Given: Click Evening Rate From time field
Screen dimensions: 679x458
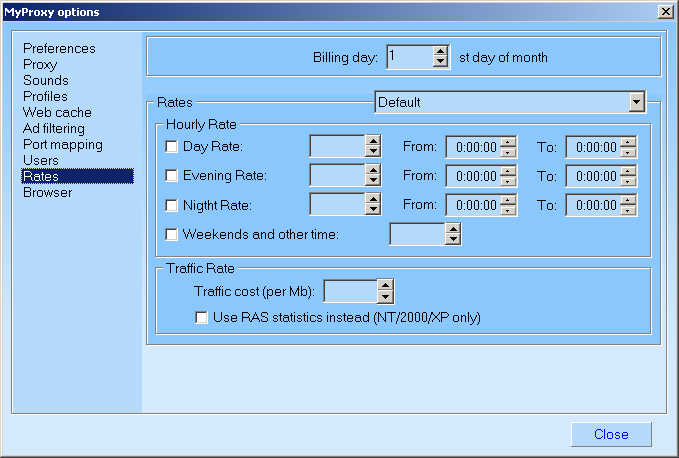Looking at the screenshot, I should (x=473, y=176).
